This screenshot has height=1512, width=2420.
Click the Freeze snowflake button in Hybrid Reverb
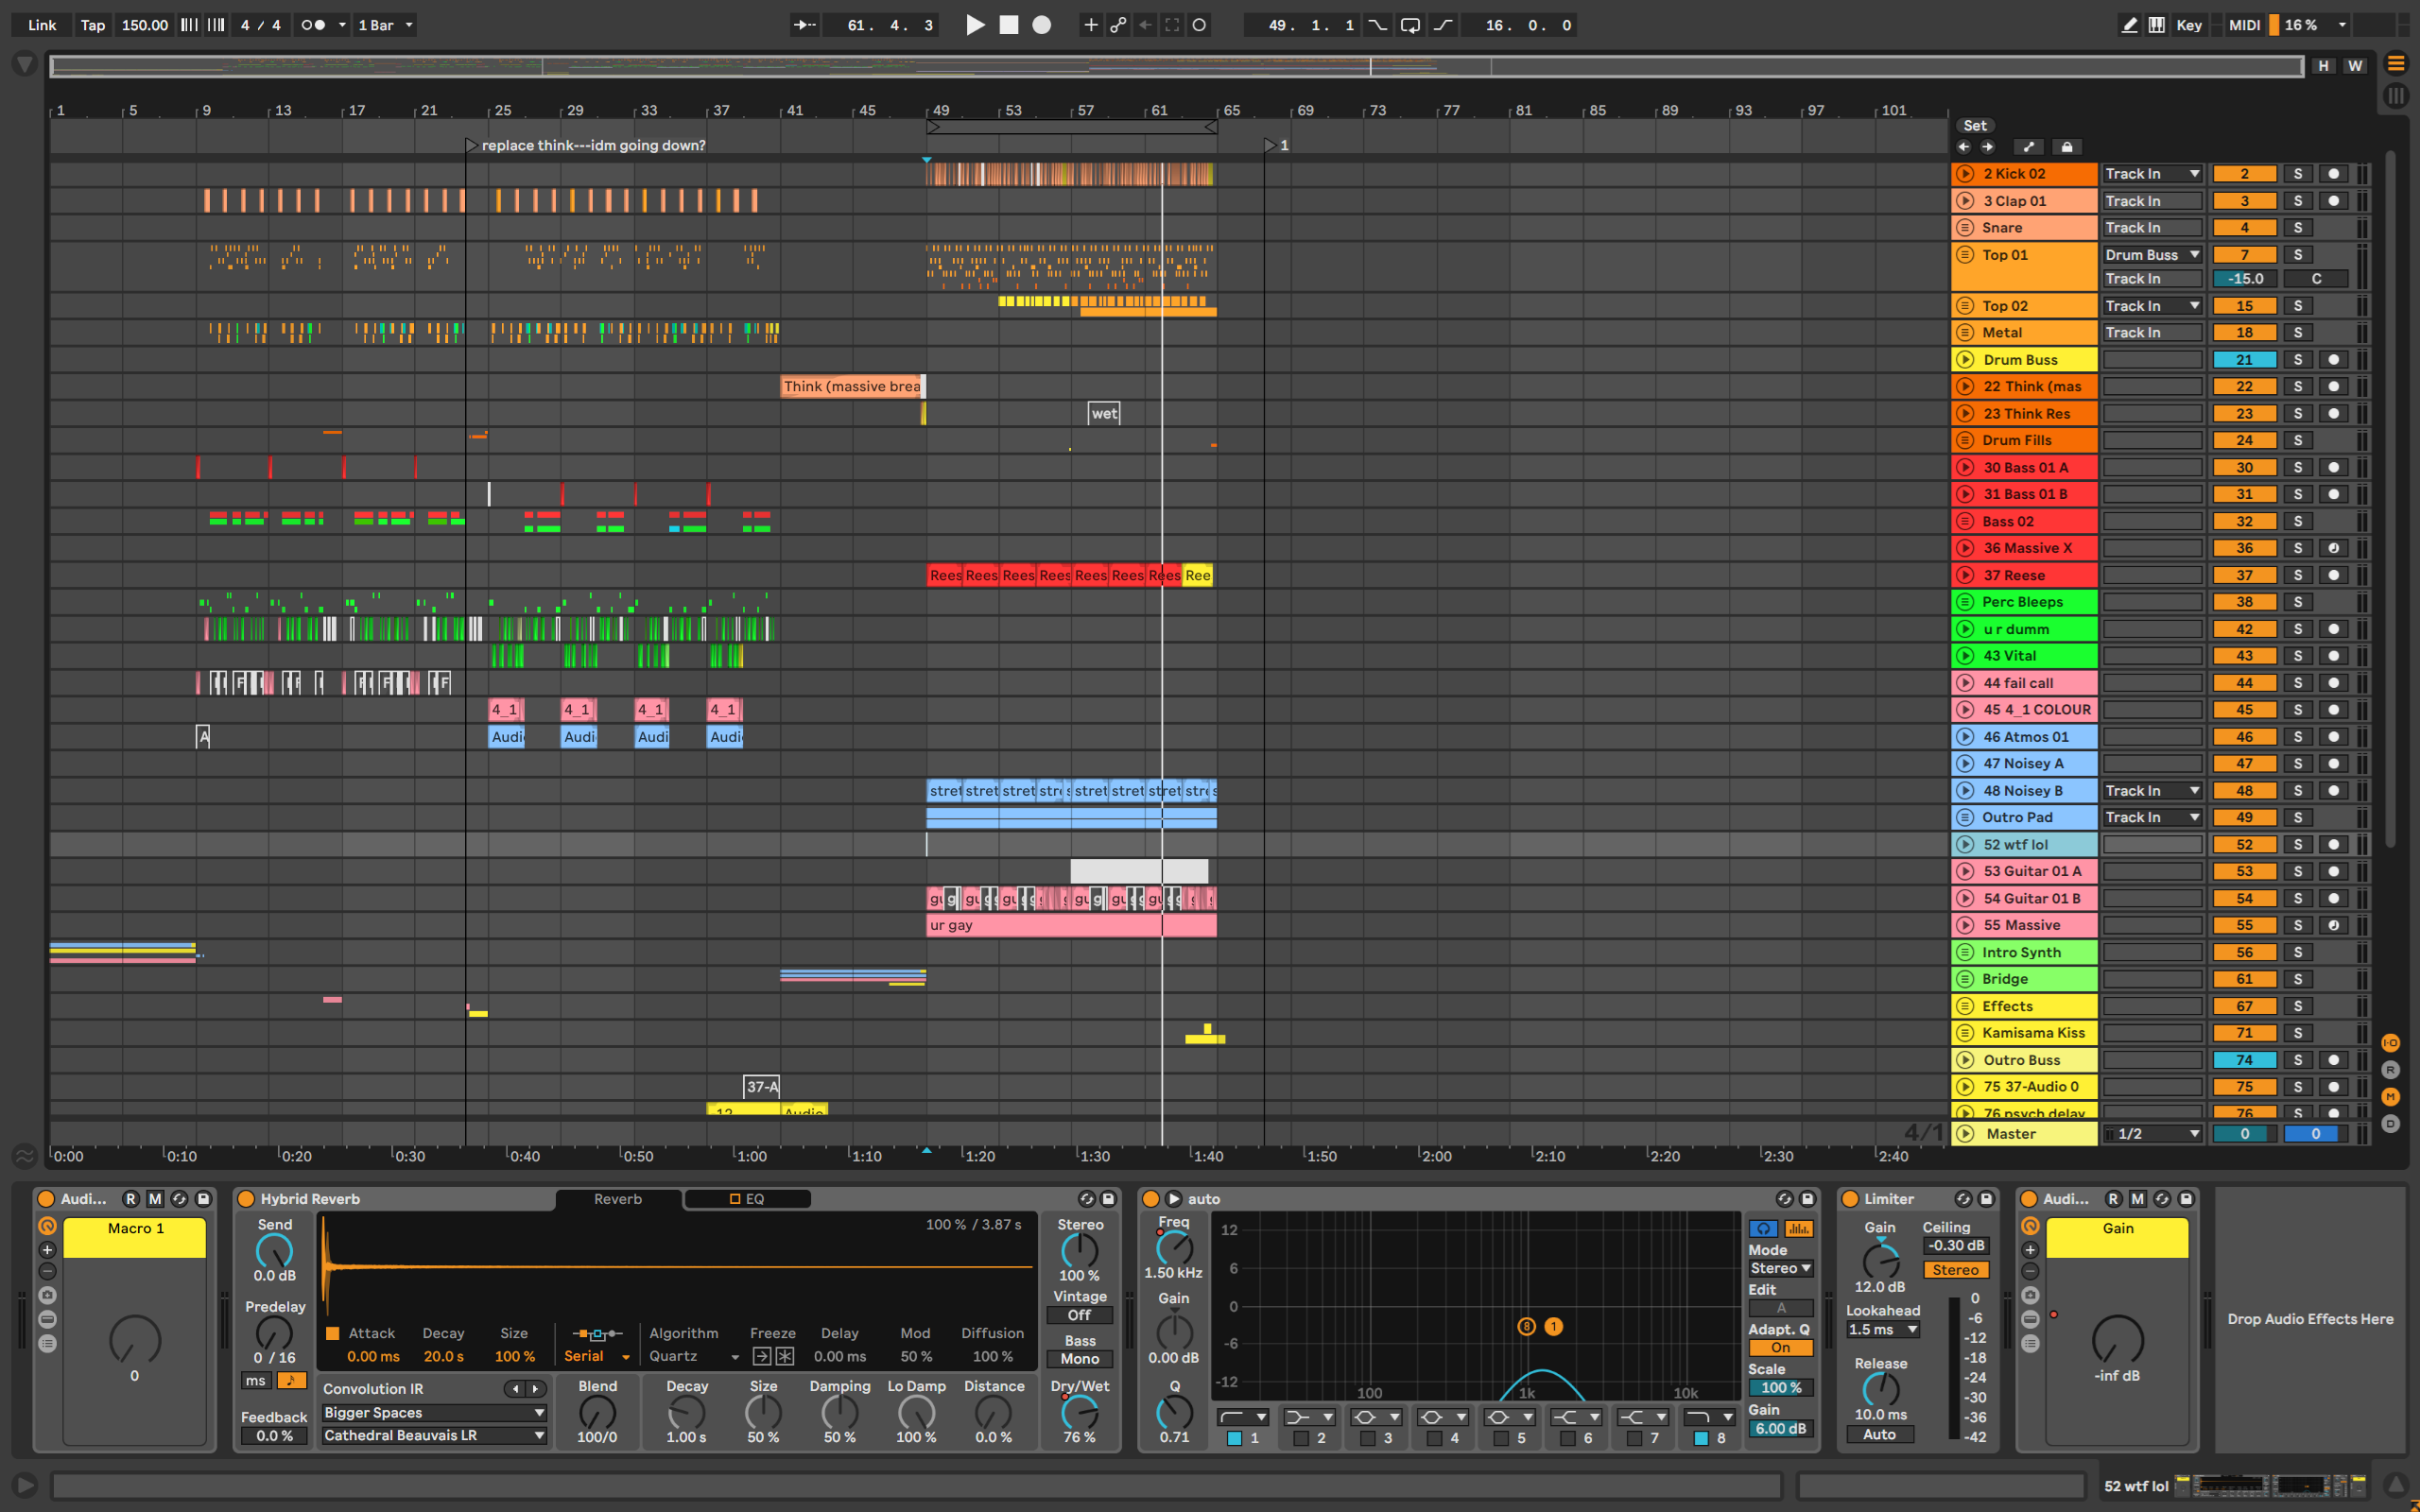785,1357
